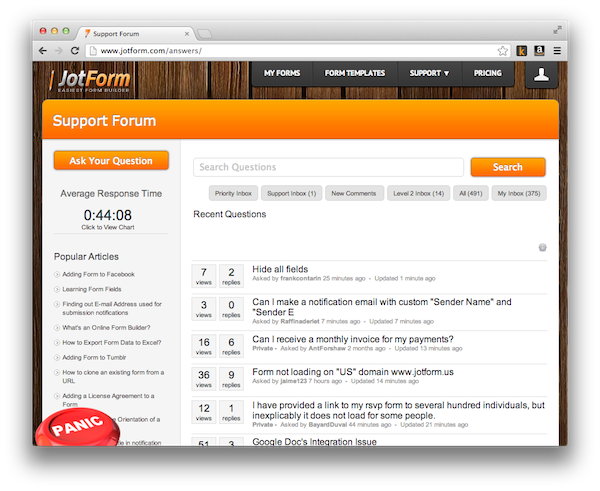This screenshot has width=600, height=491.
Task: Click username BayardDuval
Action: point(328,425)
